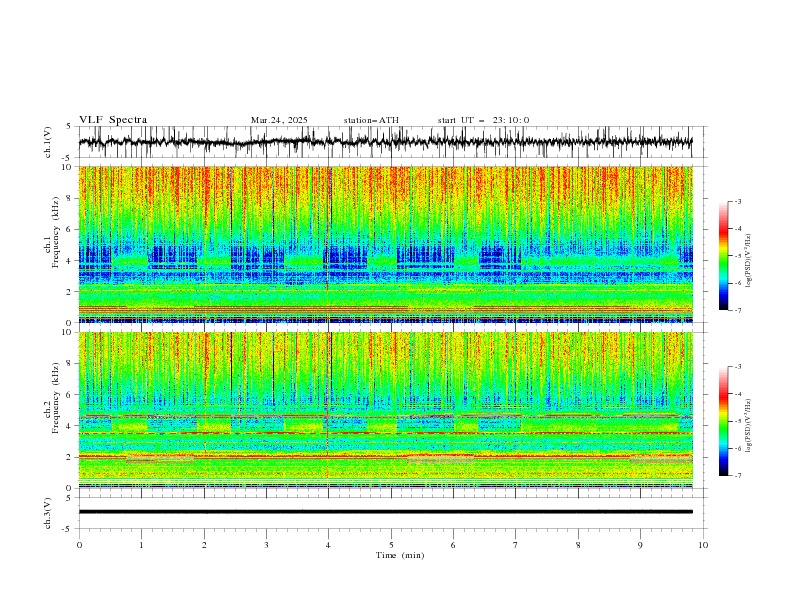Click the "ch.3(V)" vertical axis label
Image resolution: width=792 pixels, height=612 pixels.
[x=48, y=513]
